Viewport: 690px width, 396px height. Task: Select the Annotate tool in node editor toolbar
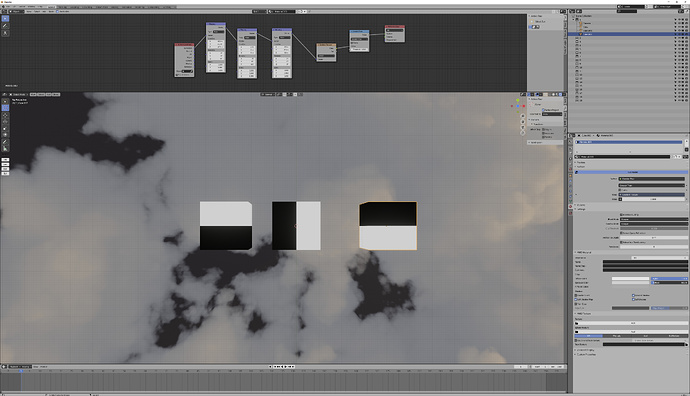5,26
